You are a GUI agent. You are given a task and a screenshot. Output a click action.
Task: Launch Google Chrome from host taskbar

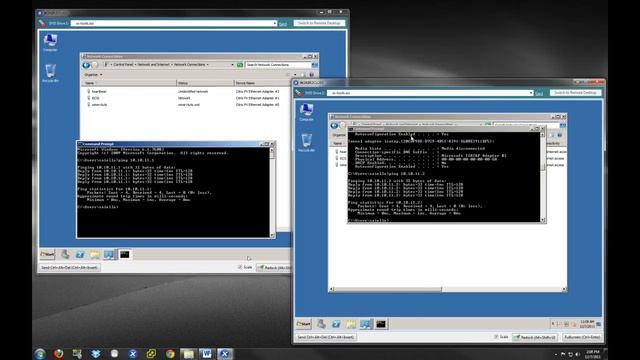[170, 354]
